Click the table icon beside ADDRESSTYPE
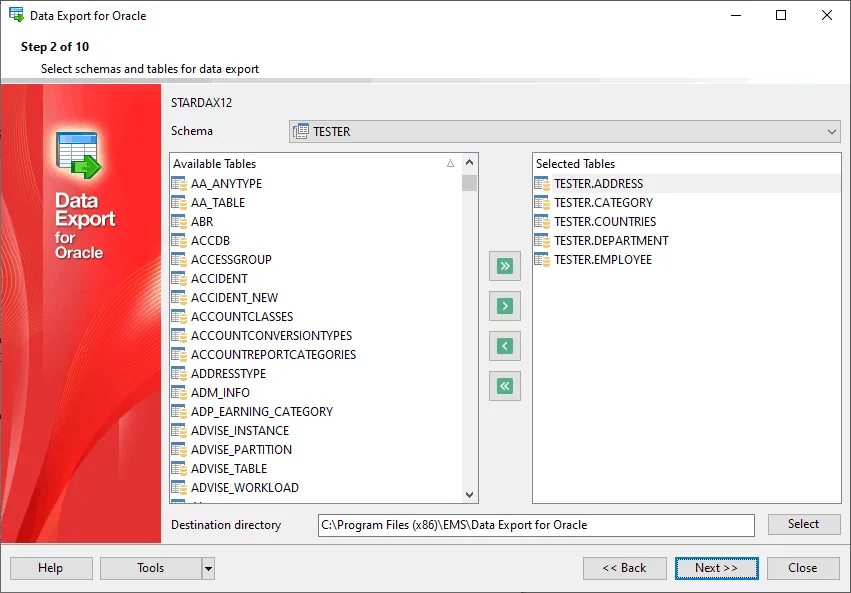The width and height of the screenshot is (851, 593). point(179,374)
